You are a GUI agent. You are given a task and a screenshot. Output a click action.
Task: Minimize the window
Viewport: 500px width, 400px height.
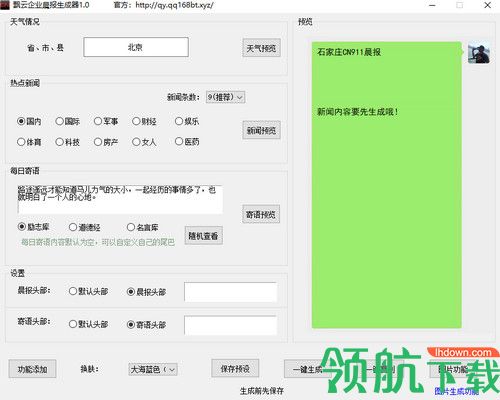pos(432,5)
